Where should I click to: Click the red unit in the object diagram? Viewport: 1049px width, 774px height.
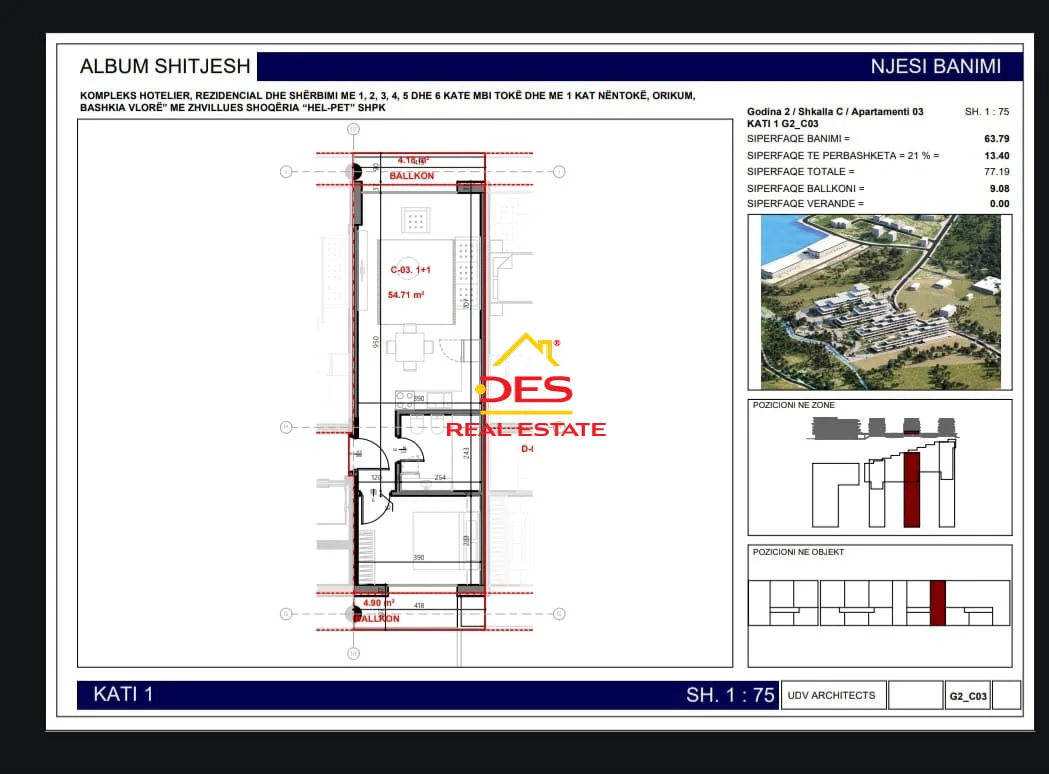coord(937,603)
